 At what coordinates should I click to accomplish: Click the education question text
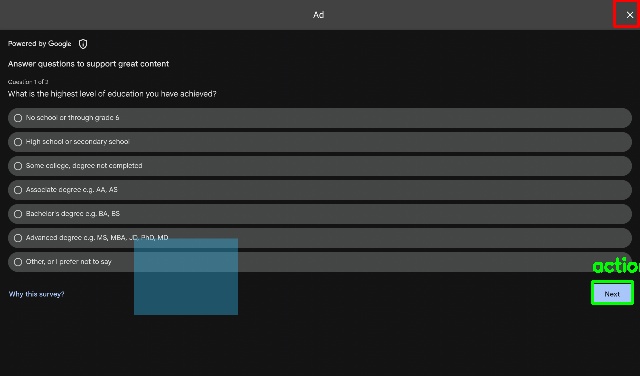(x=112, y=94)
